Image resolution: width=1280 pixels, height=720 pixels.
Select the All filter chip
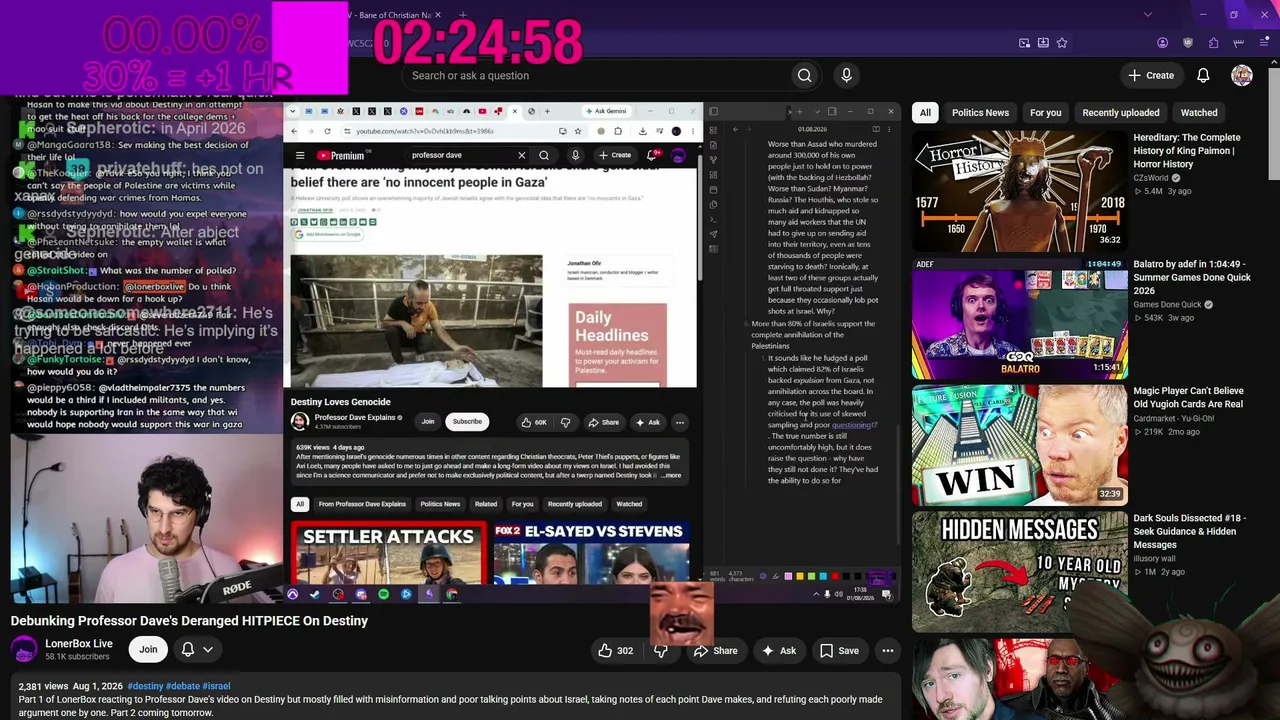pyautogui.click(x=925, y=113)
